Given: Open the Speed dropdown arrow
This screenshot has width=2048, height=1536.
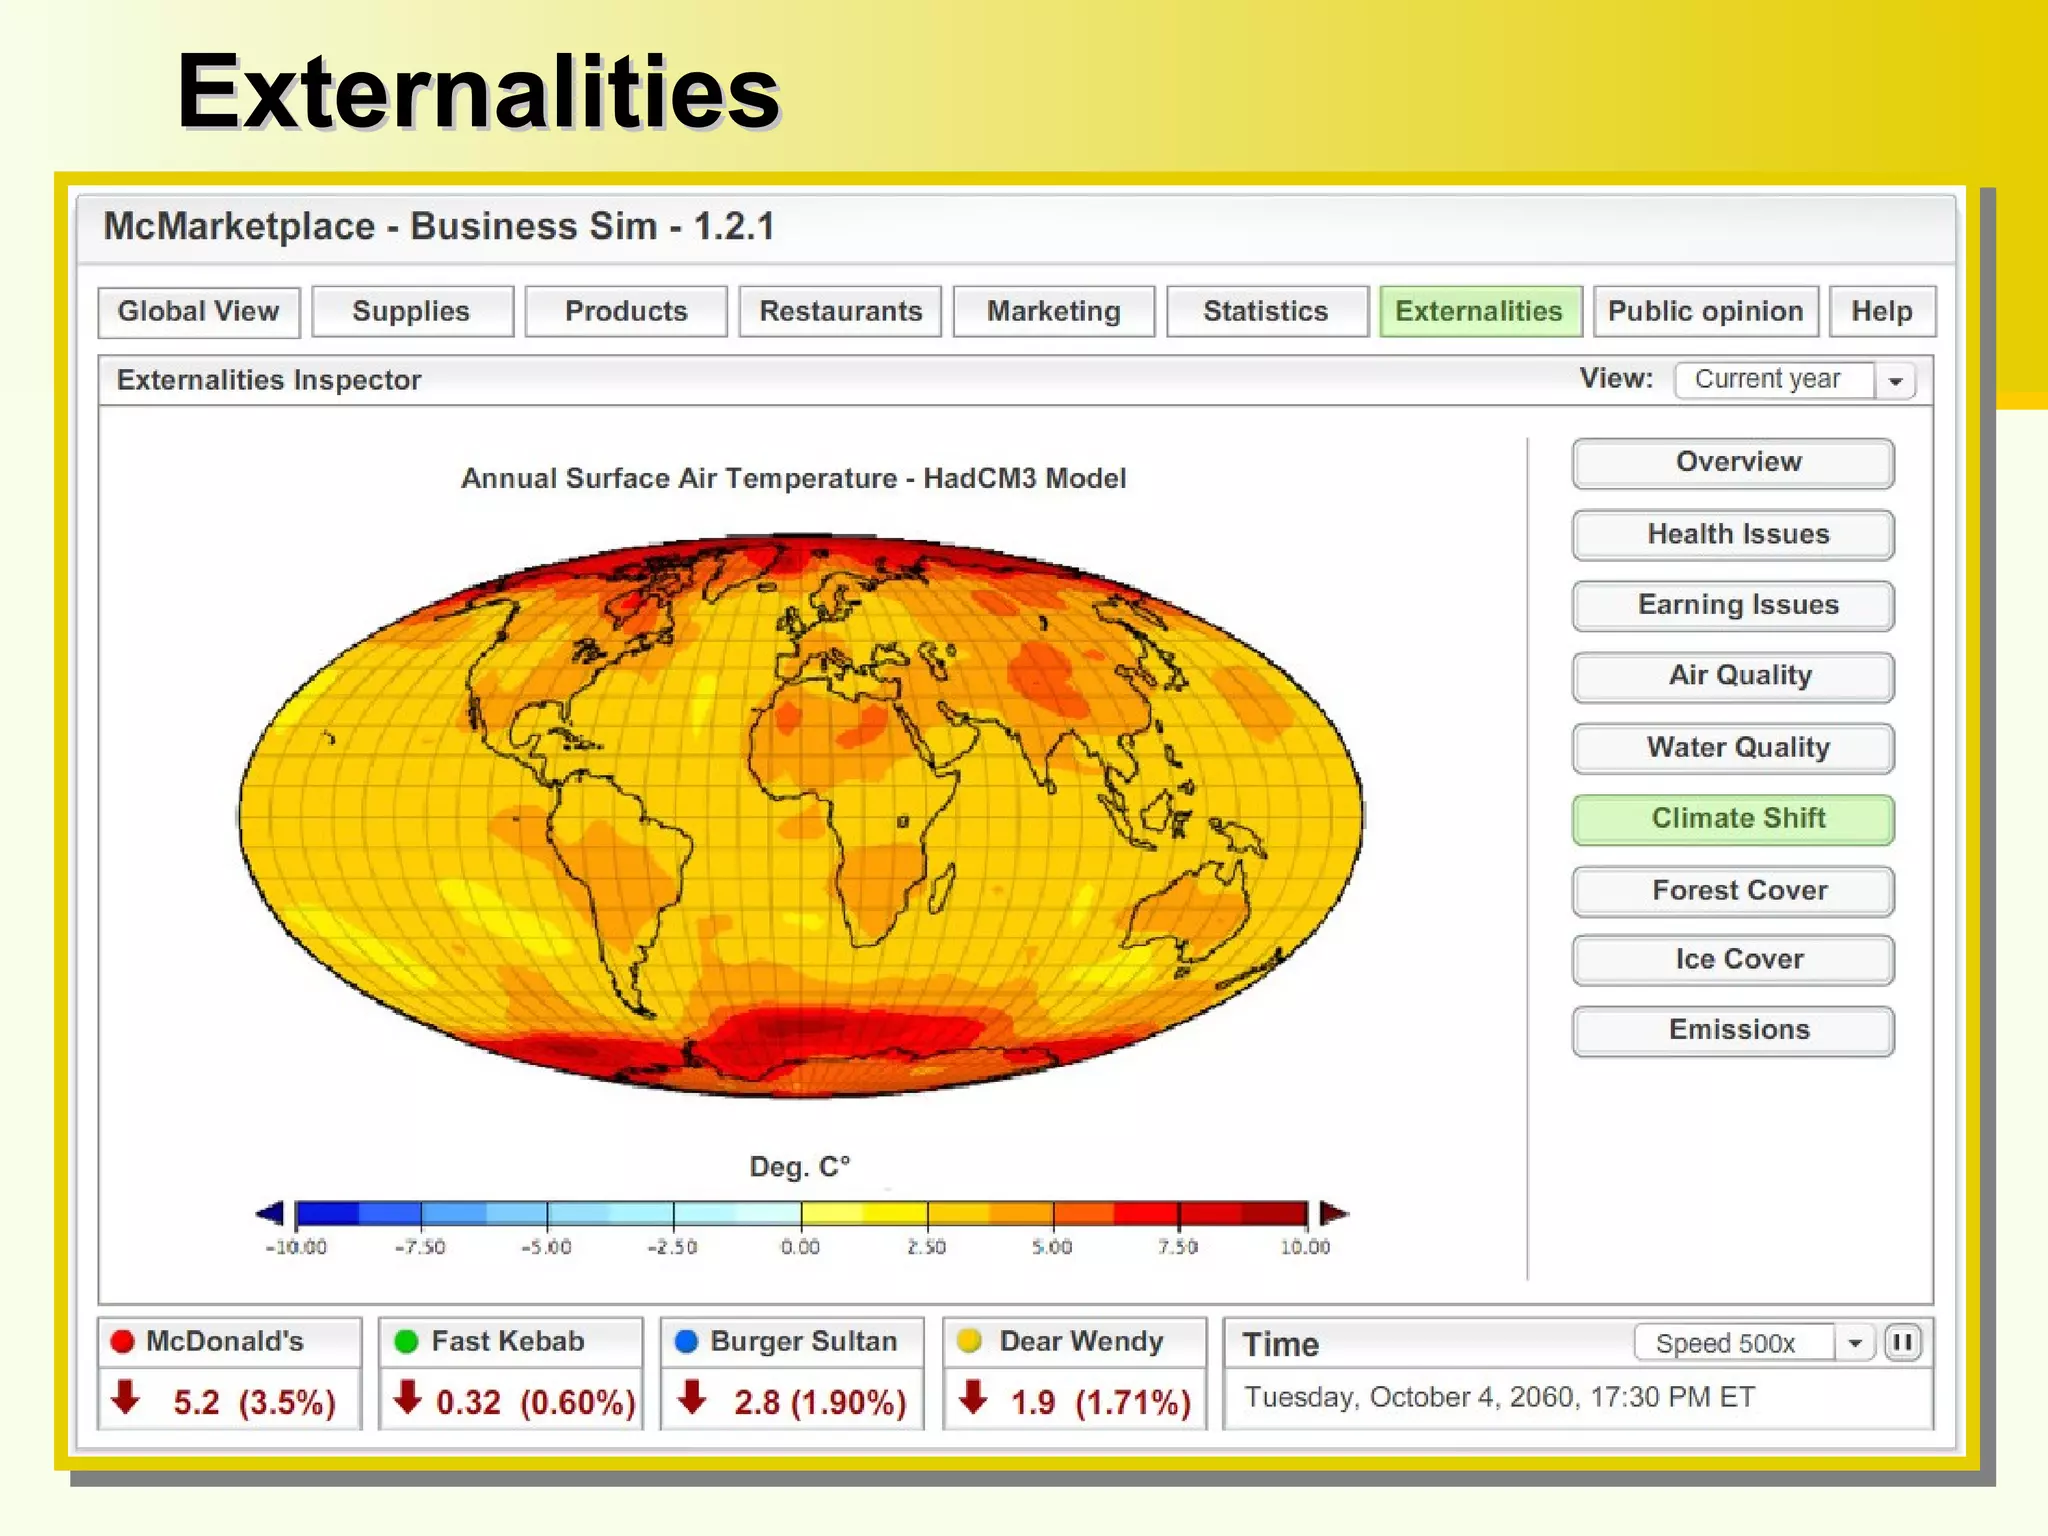Looking at the screenshot, I should point(1855,1342).
